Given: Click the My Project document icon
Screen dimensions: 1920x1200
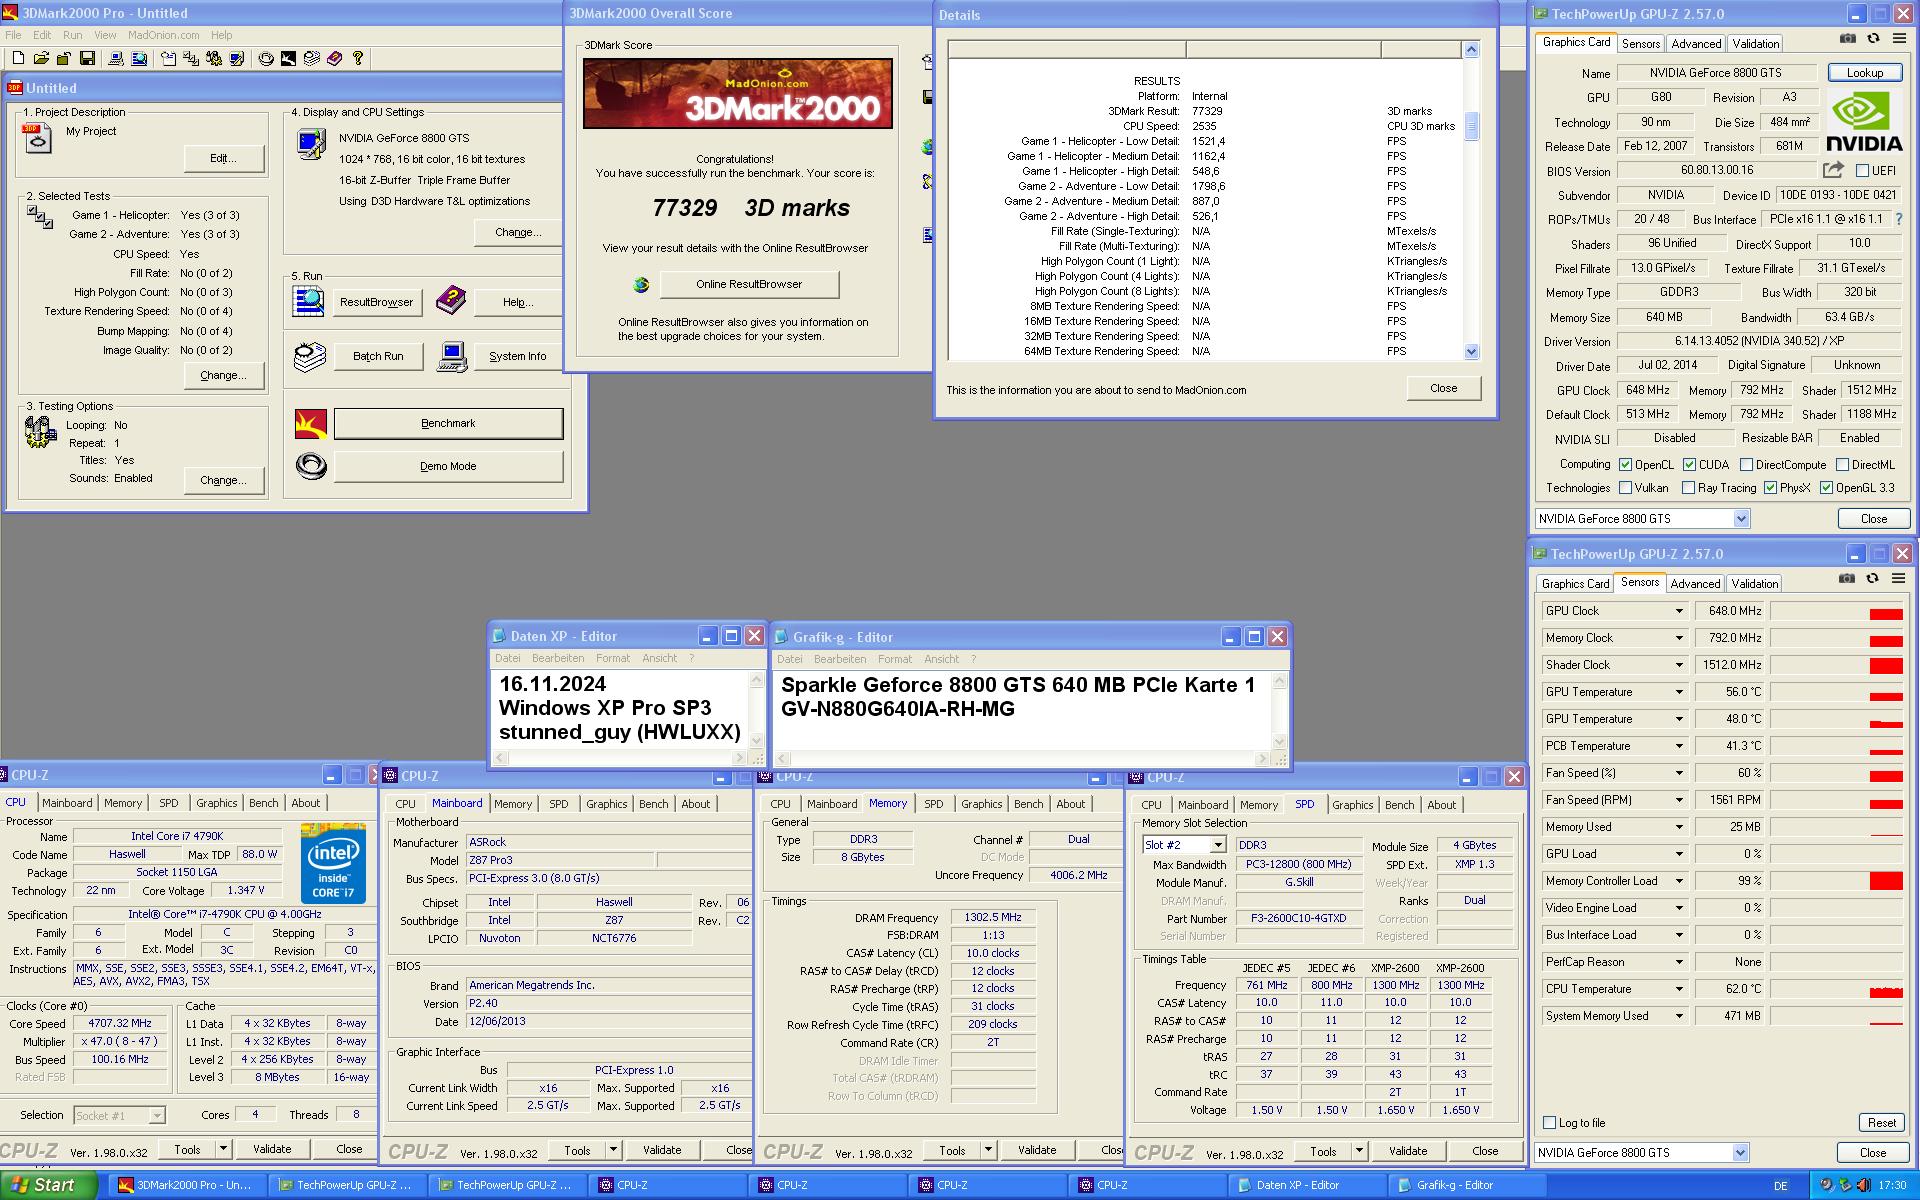Looking at the screenshot, I should (37, 138).
